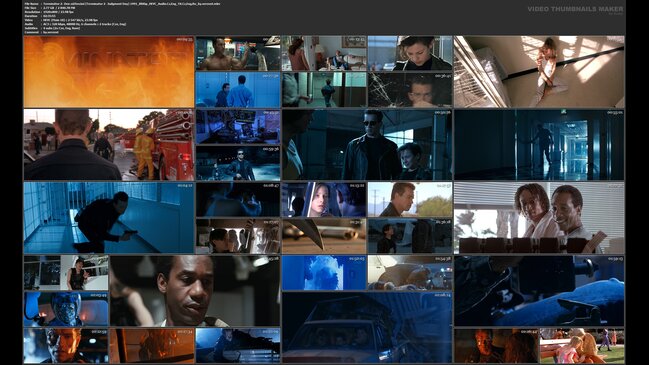The height and width of the screenshot is (365, 649).
Task: Click the Video Thumbnails Maker watermark
Action: click(575, 9)
